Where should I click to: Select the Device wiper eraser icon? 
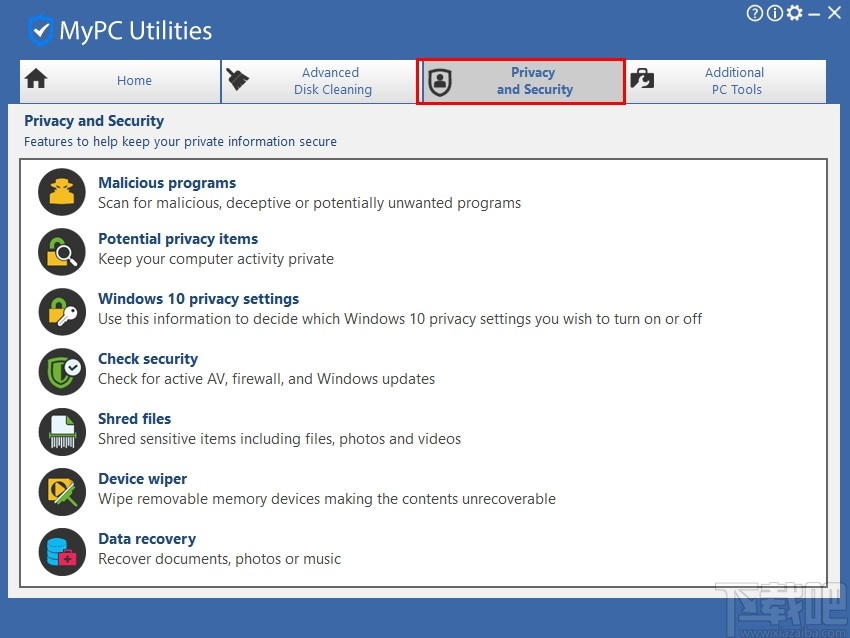click(61, 491)
